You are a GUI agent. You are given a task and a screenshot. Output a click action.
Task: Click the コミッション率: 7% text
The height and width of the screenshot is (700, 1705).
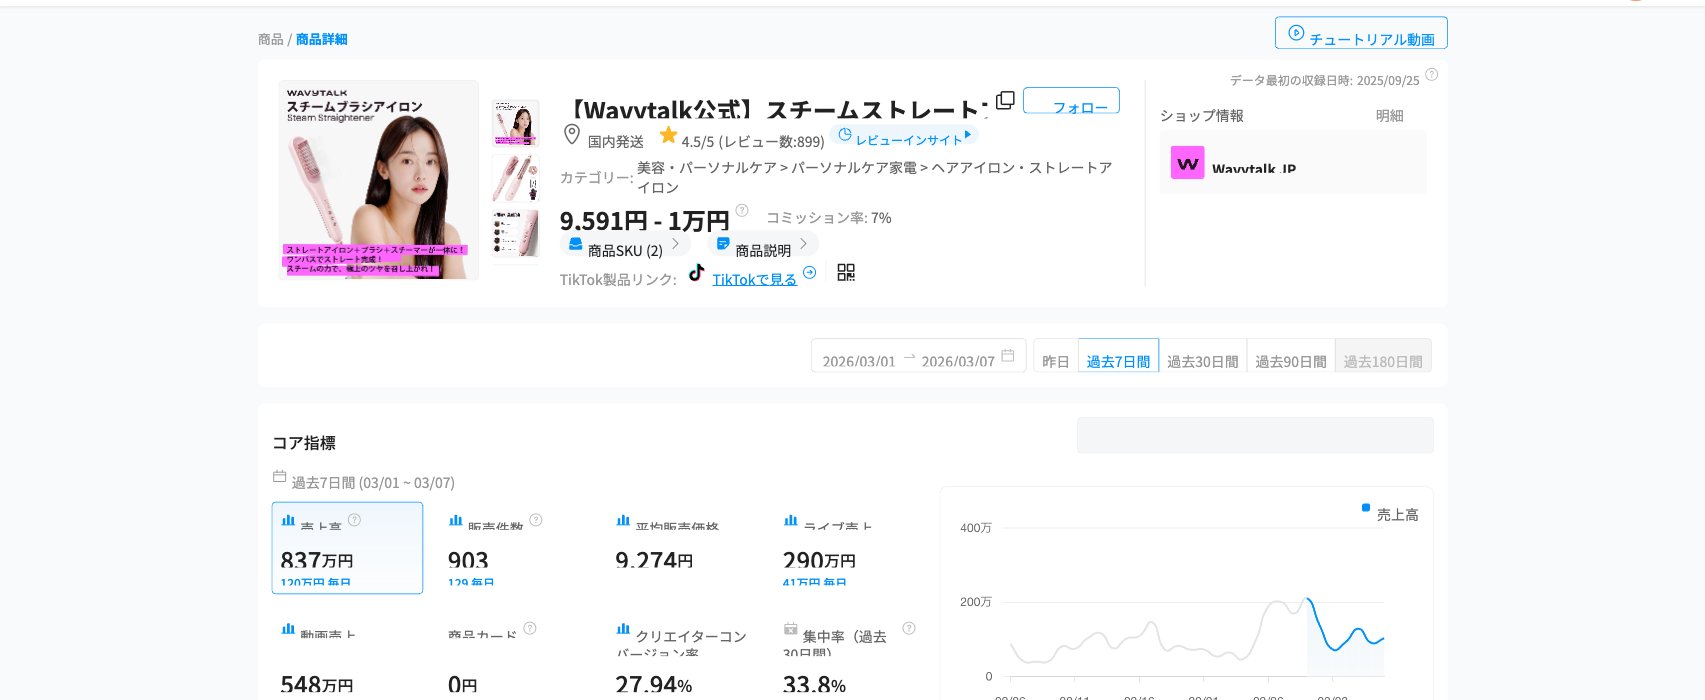pyautogui.click(x=828, y=217)
